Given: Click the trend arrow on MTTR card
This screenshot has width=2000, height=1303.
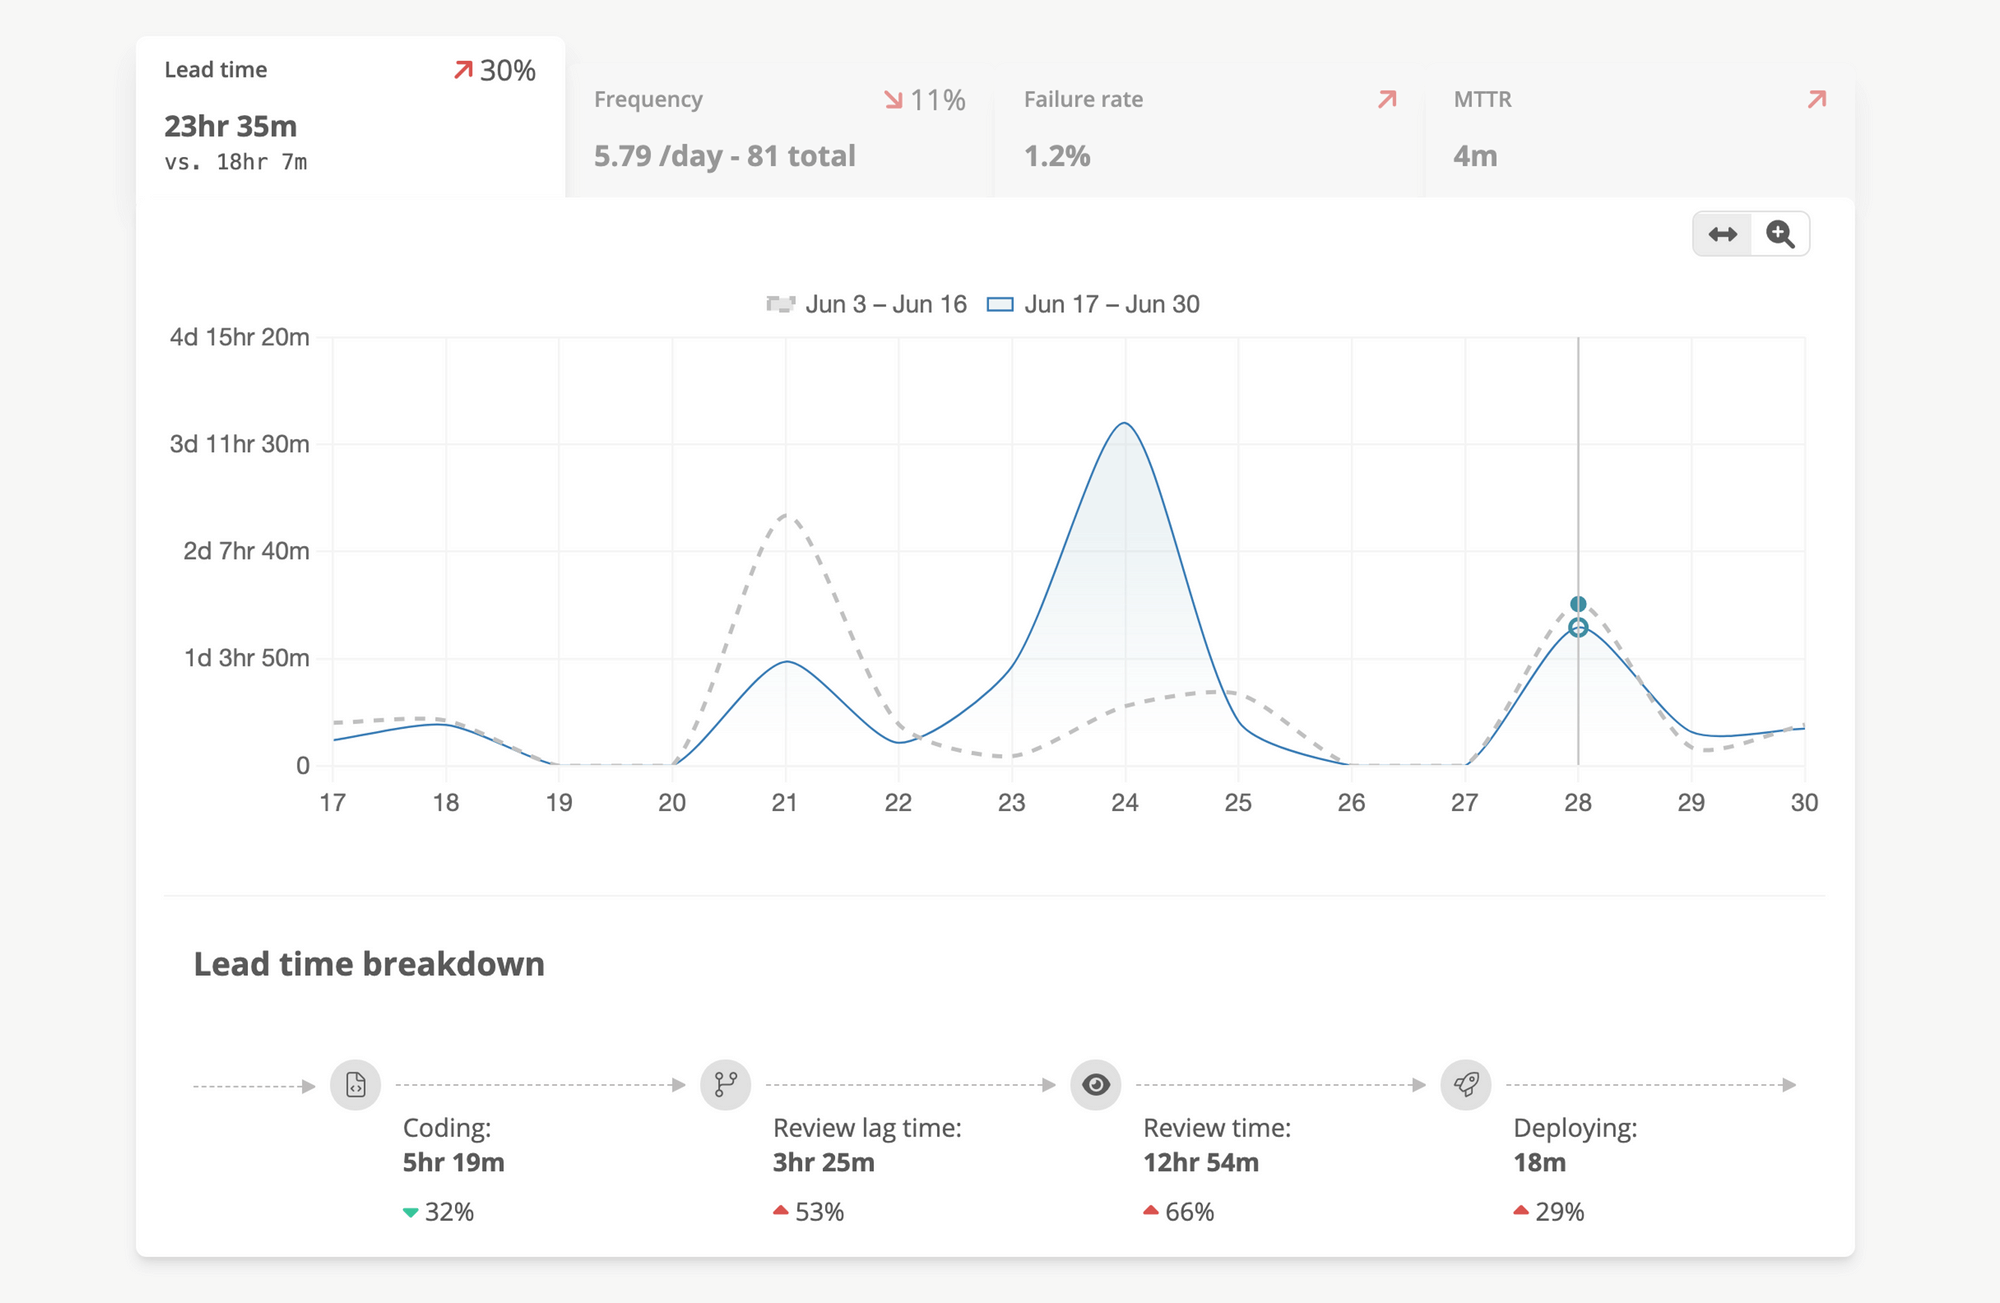Looking at the screenshot, I should pos(1815,100).
